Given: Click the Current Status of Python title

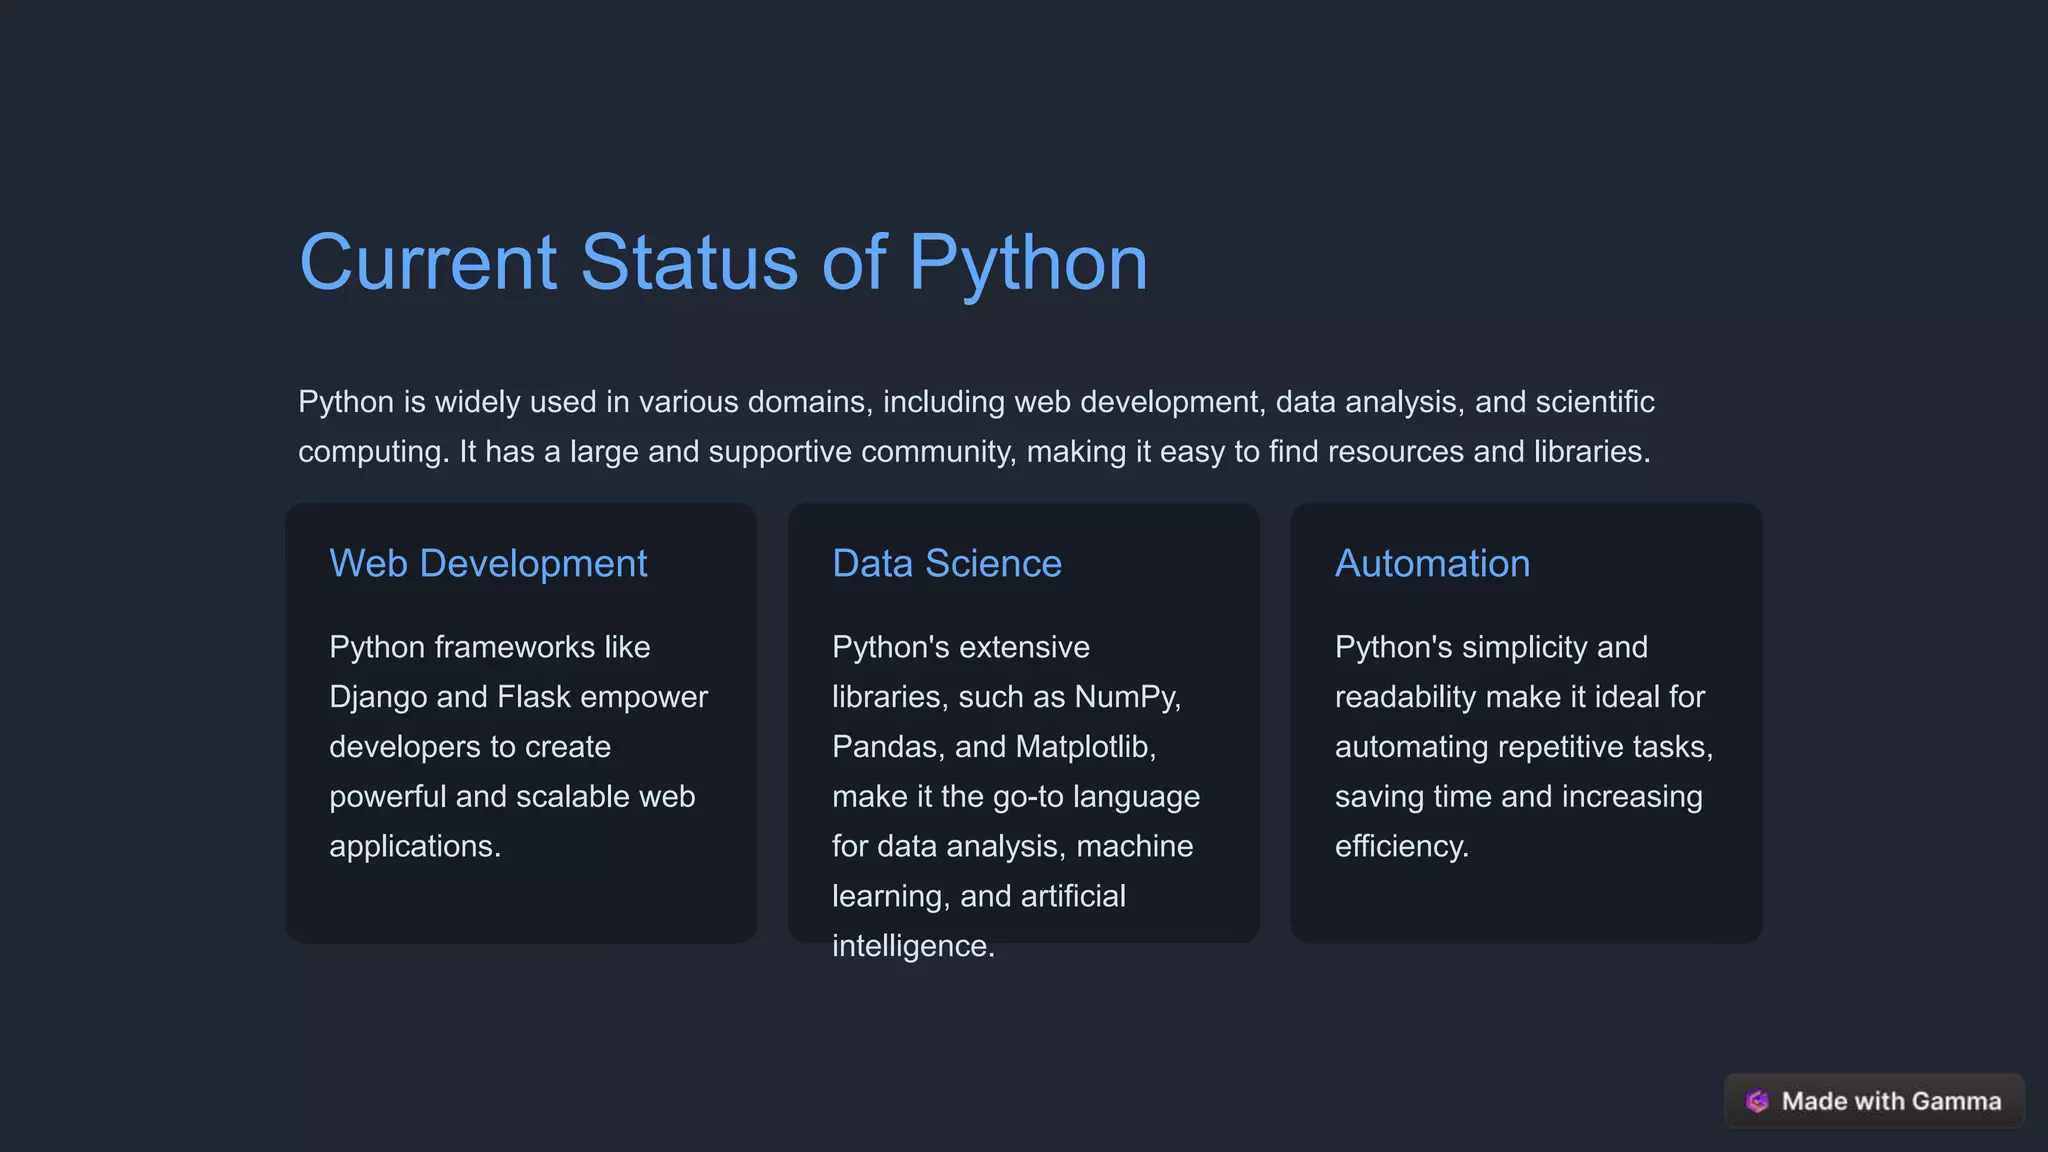Looking at the screenshot, I should point(723,263).
